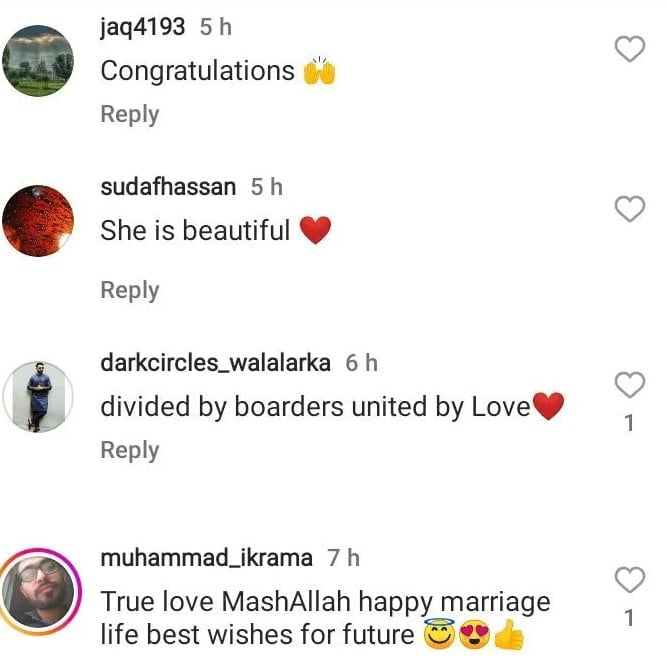Reply to darkcircles_walalarka's comment
Screen dimensions: 667x670
point(130,450)
